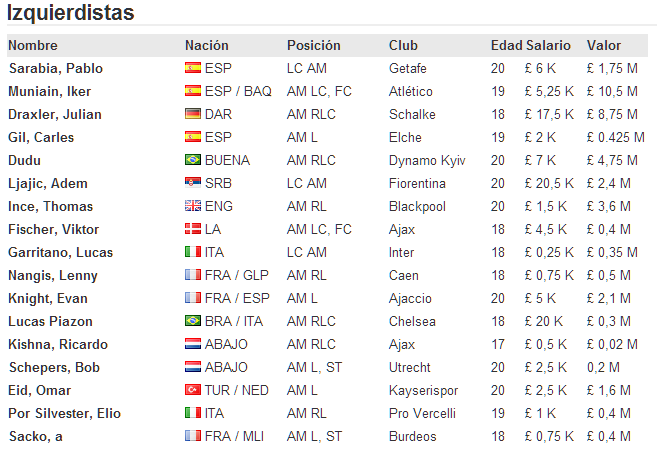Sort by the Salario column header
Image resolution: width=668 pixels, height=454 pixels.
click(548, 45)
